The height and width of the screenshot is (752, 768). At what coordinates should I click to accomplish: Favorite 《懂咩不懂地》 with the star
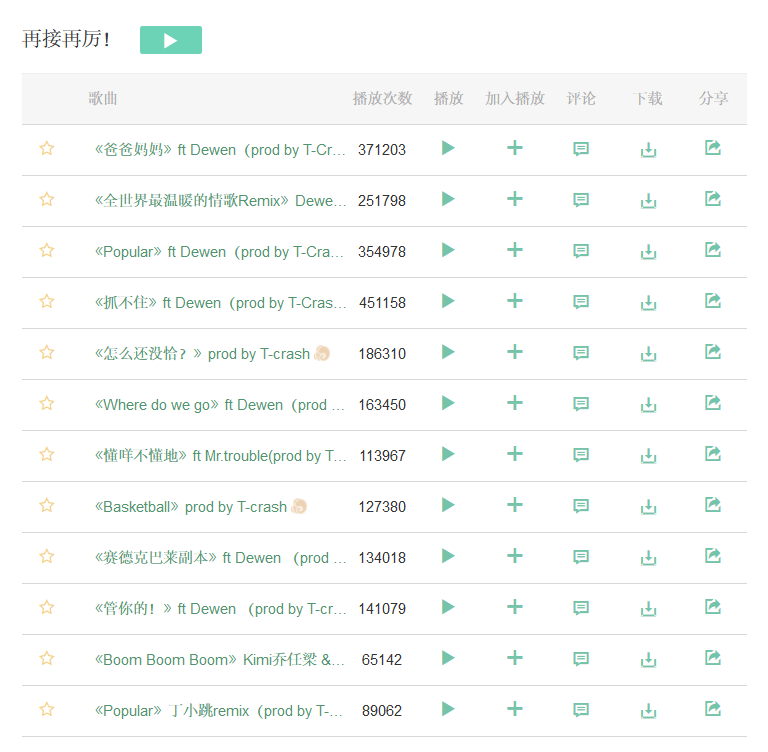47,454
